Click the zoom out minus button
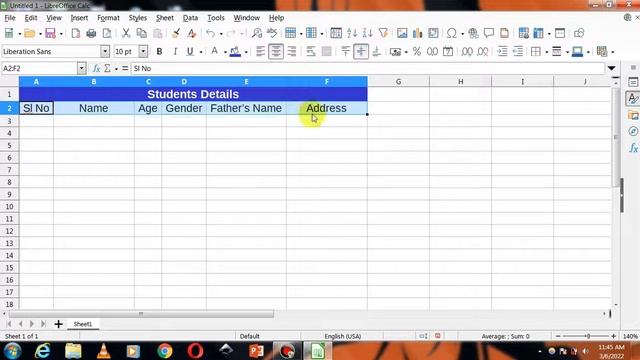640x360 pixels. (558, 336)
